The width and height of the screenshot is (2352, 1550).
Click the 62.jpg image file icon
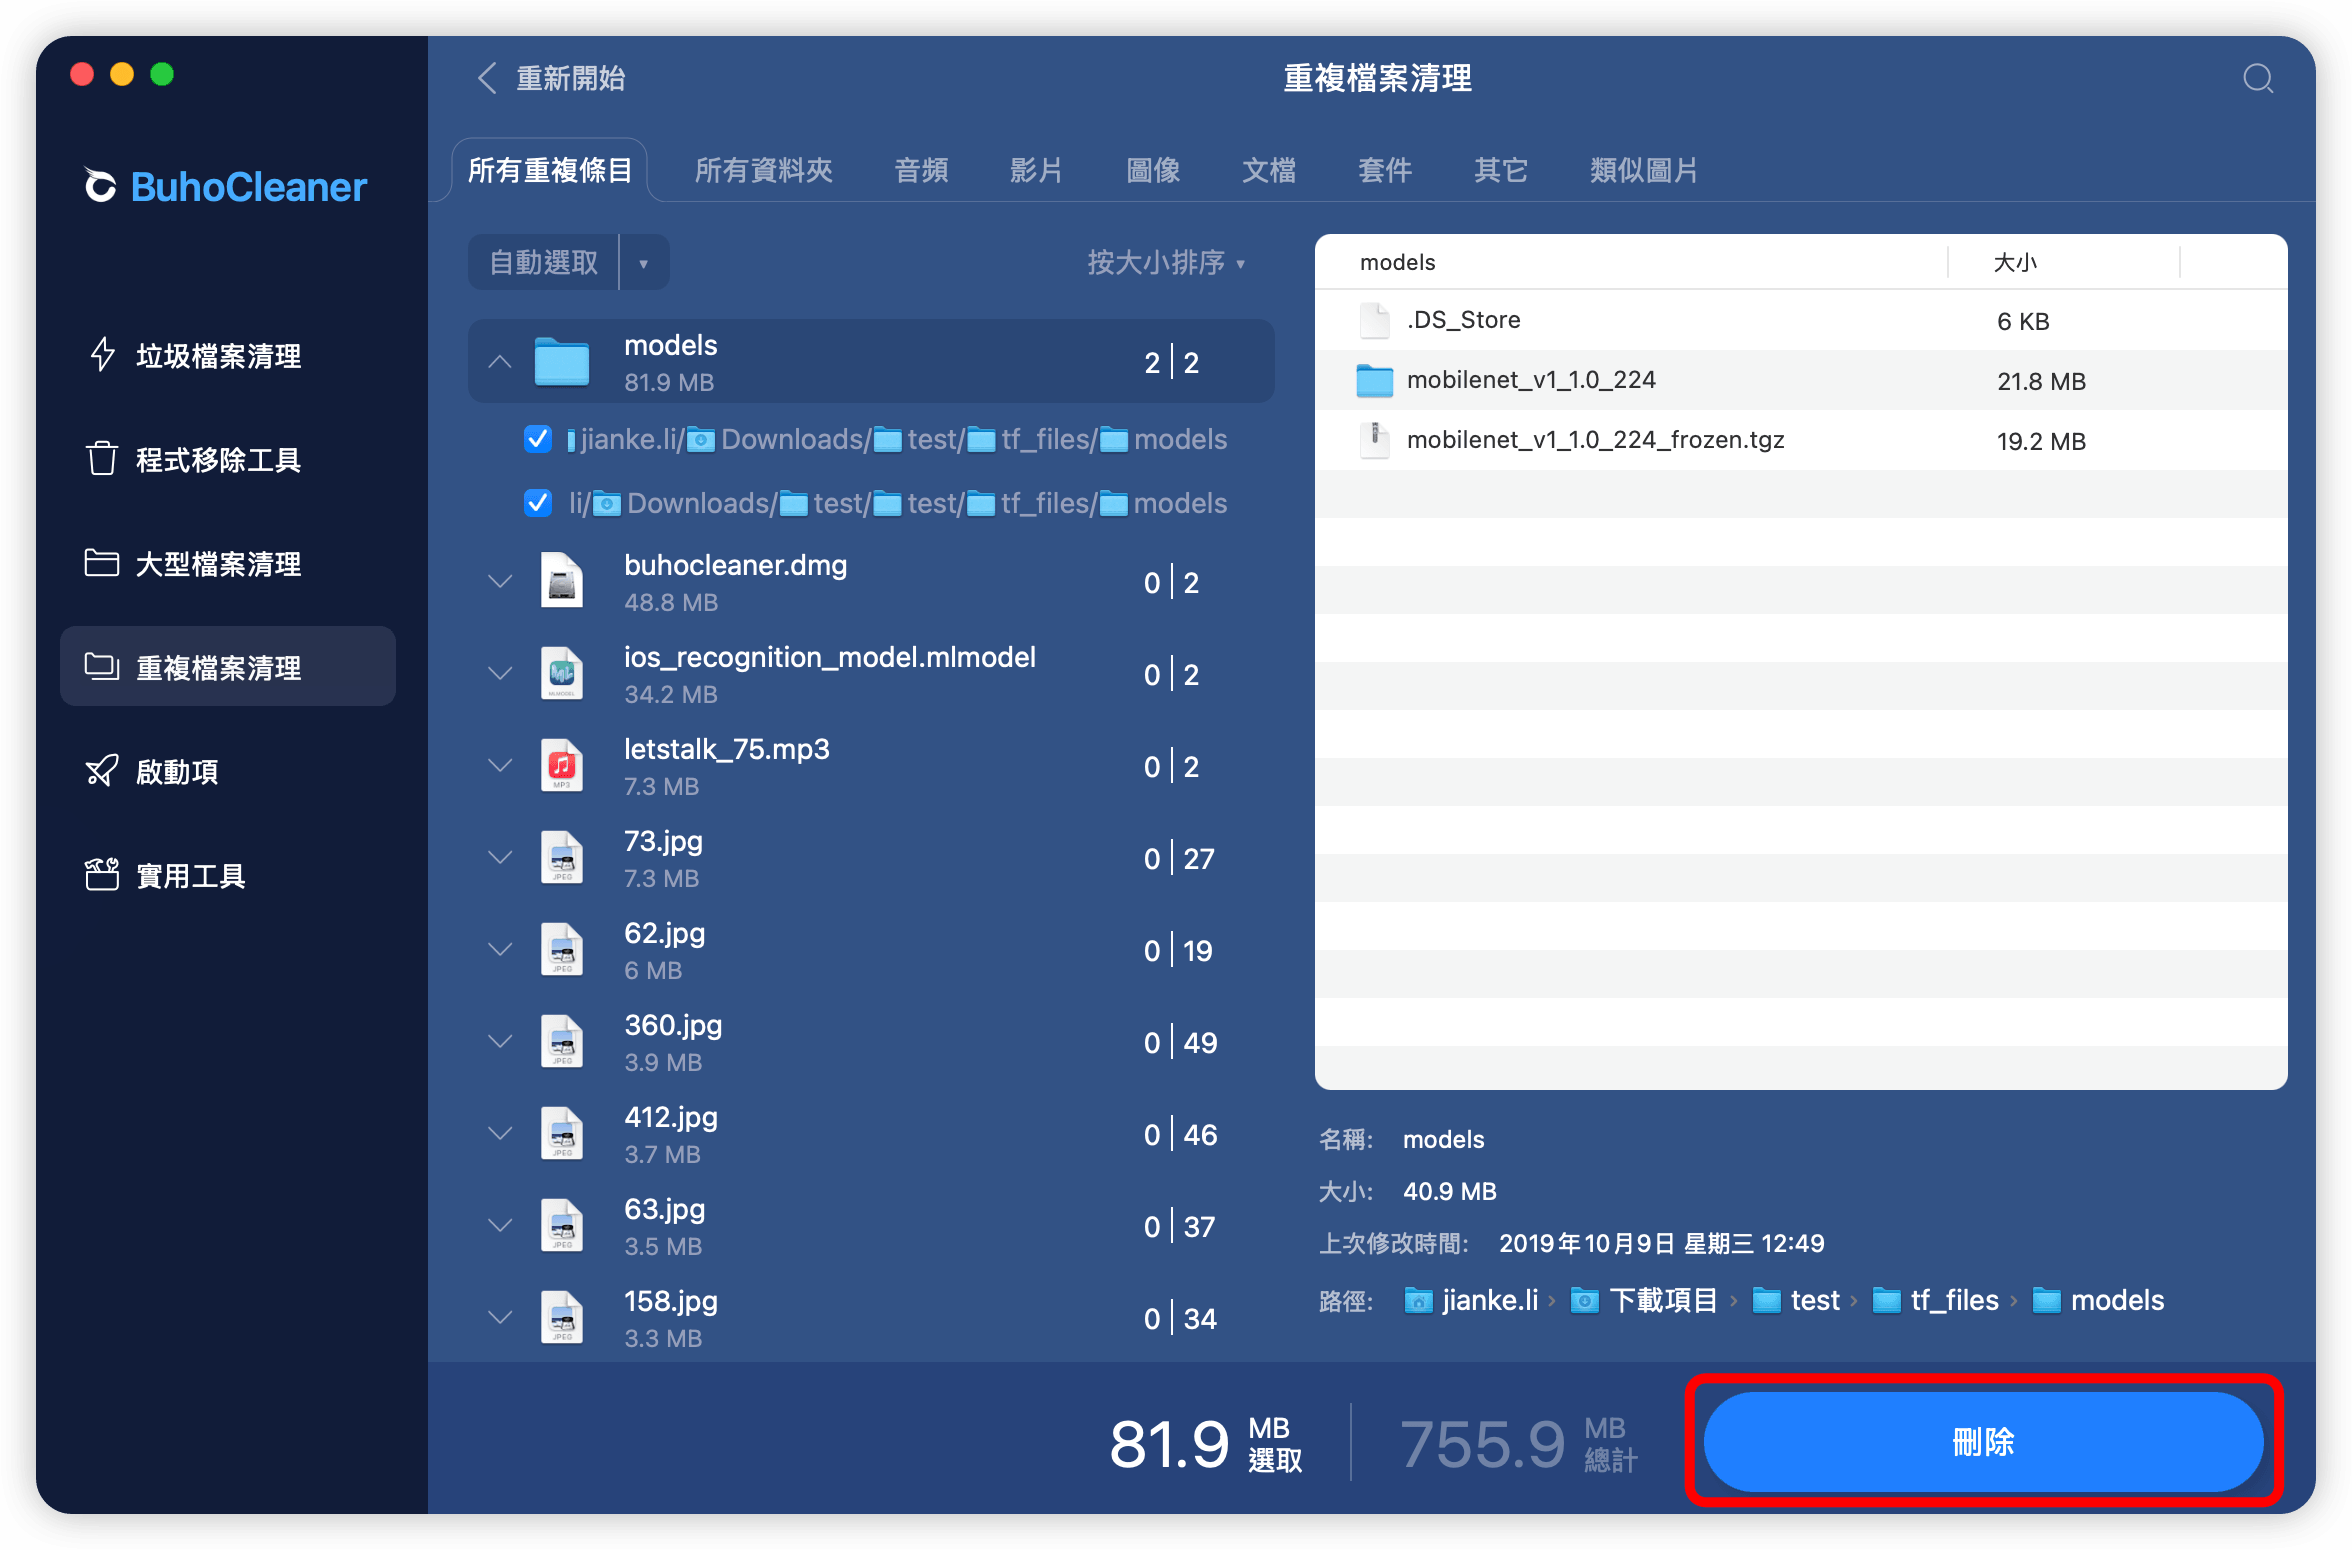coord(562,950)
